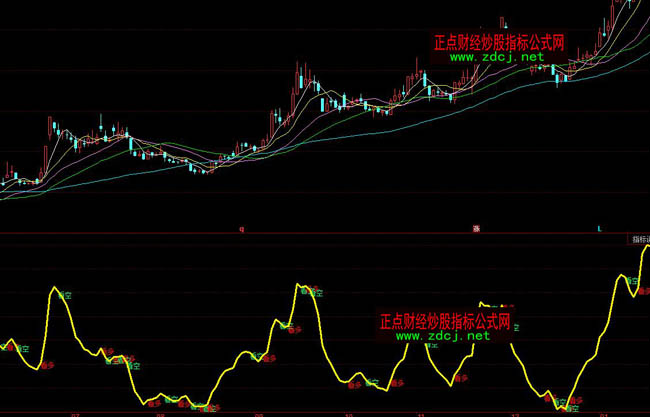
Task: Select the 12 month label on time axis
Action: 515,412
